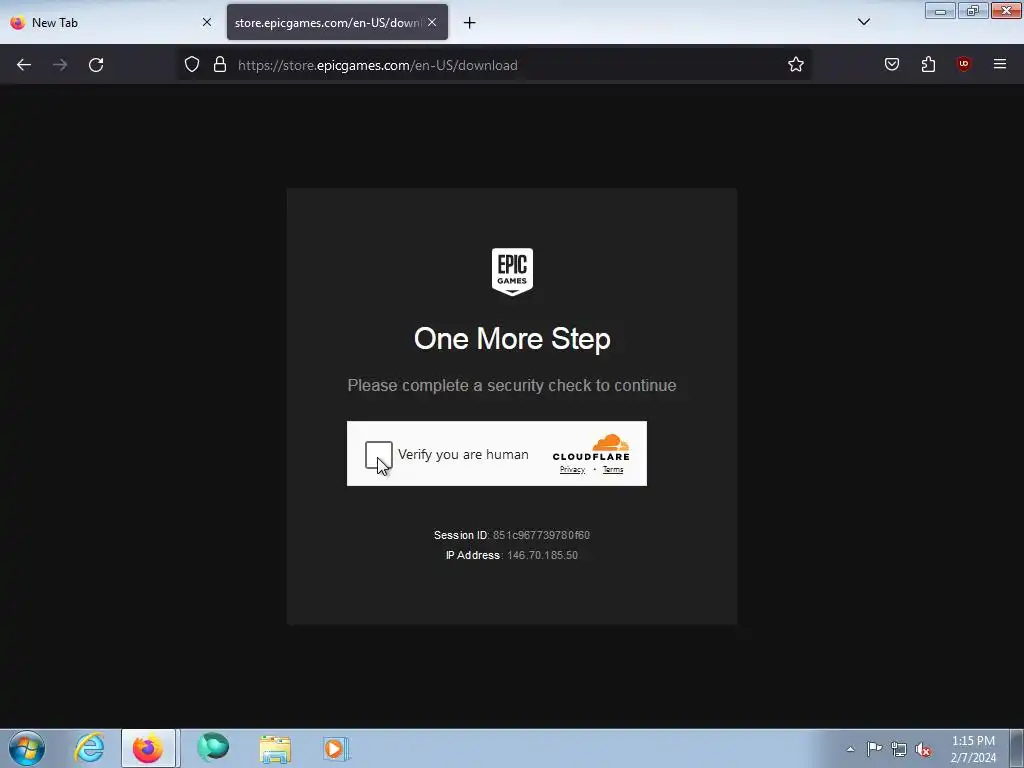Open tracking protection shield info
Screen dimensions: 1024x768
pos(191,64)
